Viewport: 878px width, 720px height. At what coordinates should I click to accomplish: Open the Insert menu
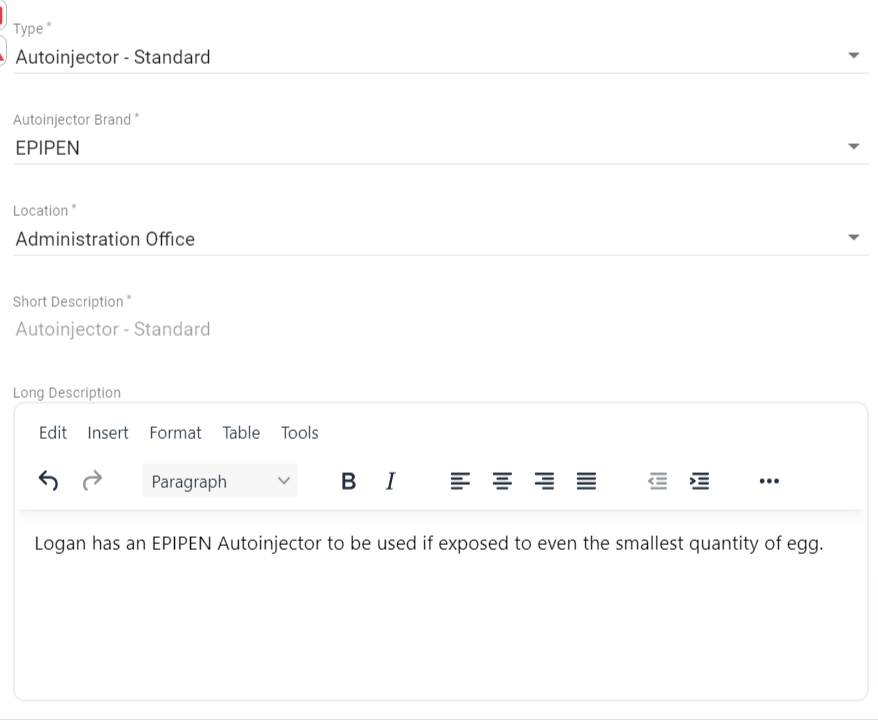point(108,433)
